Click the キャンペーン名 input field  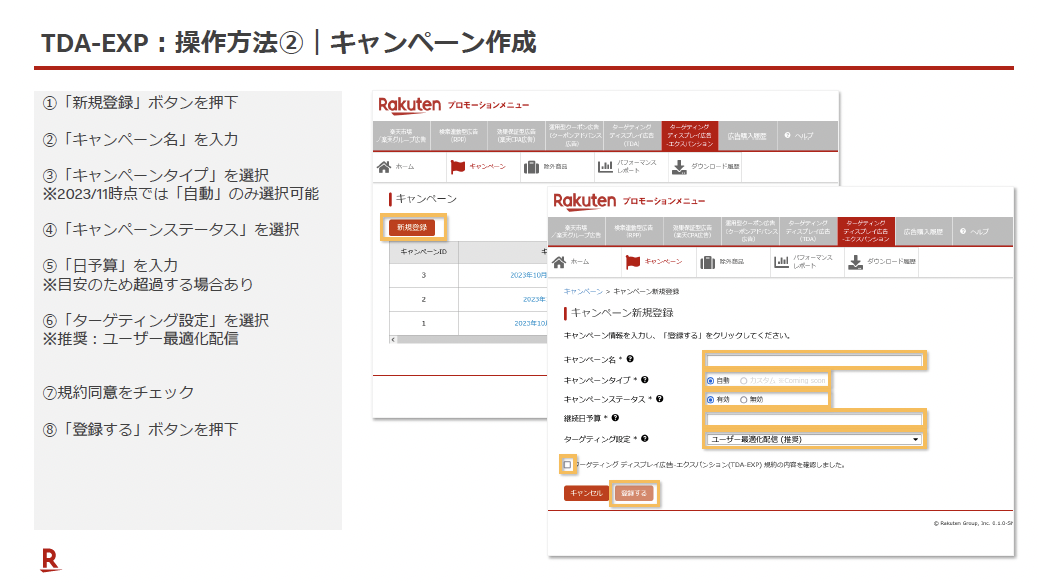pyautogui.click(x=814, y=360)
